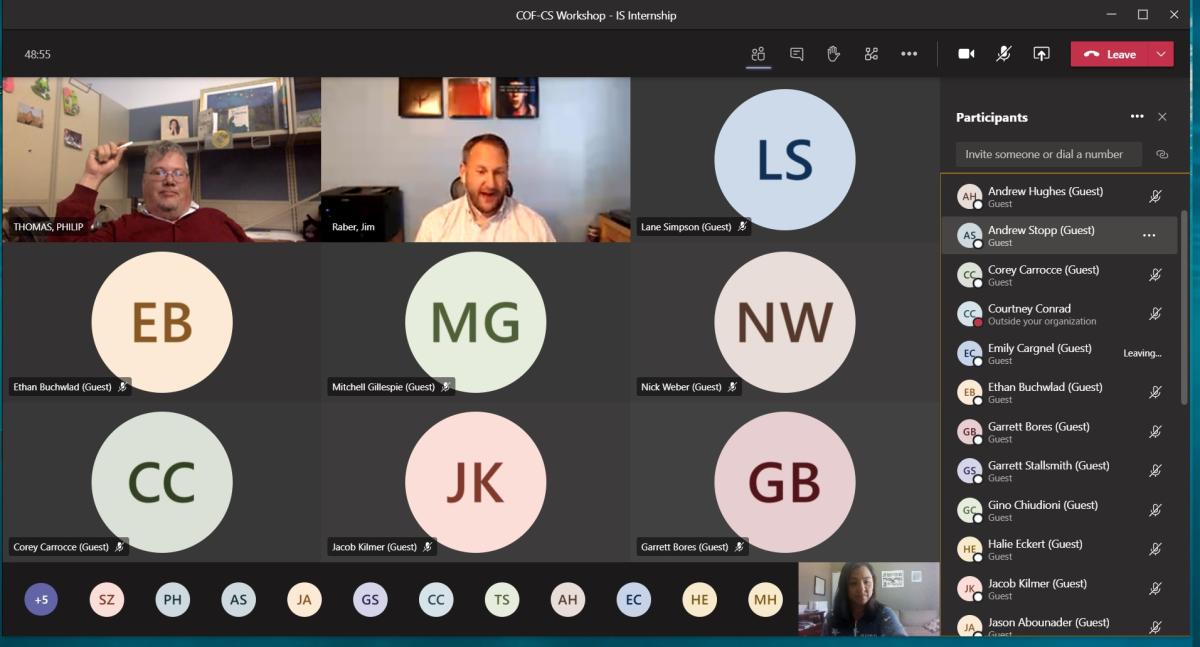
Task: Click the share content icon
Action: point(1041,54)
